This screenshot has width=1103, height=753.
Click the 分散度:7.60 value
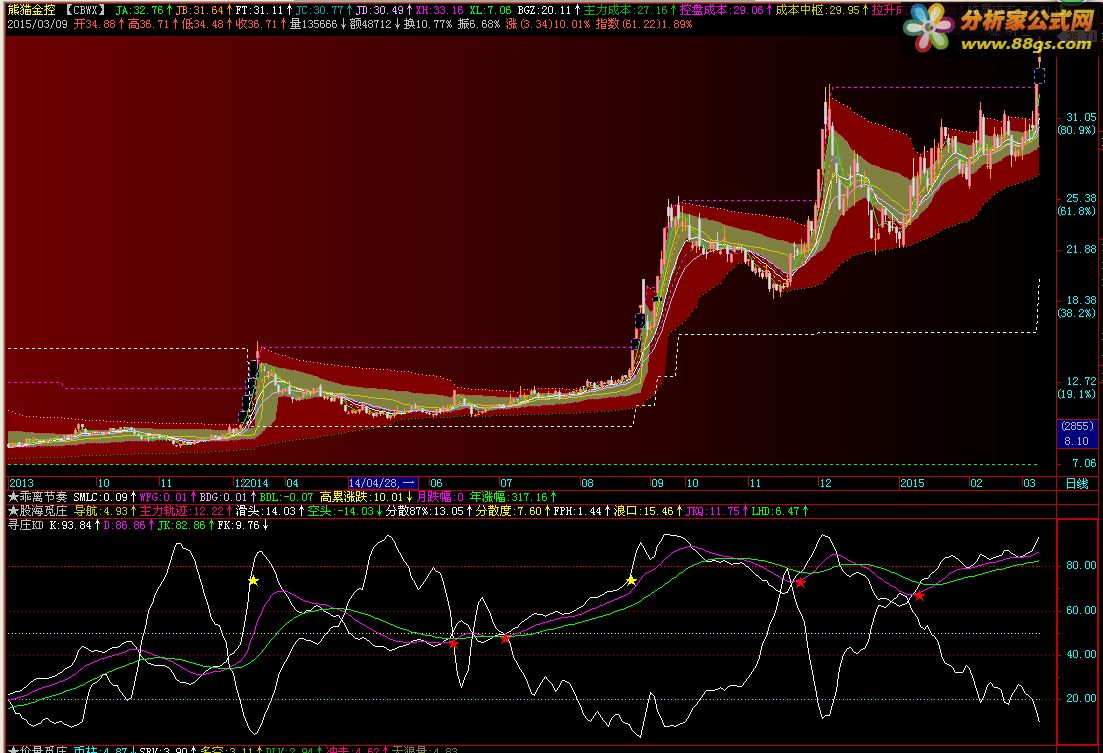tap(508, 511)
